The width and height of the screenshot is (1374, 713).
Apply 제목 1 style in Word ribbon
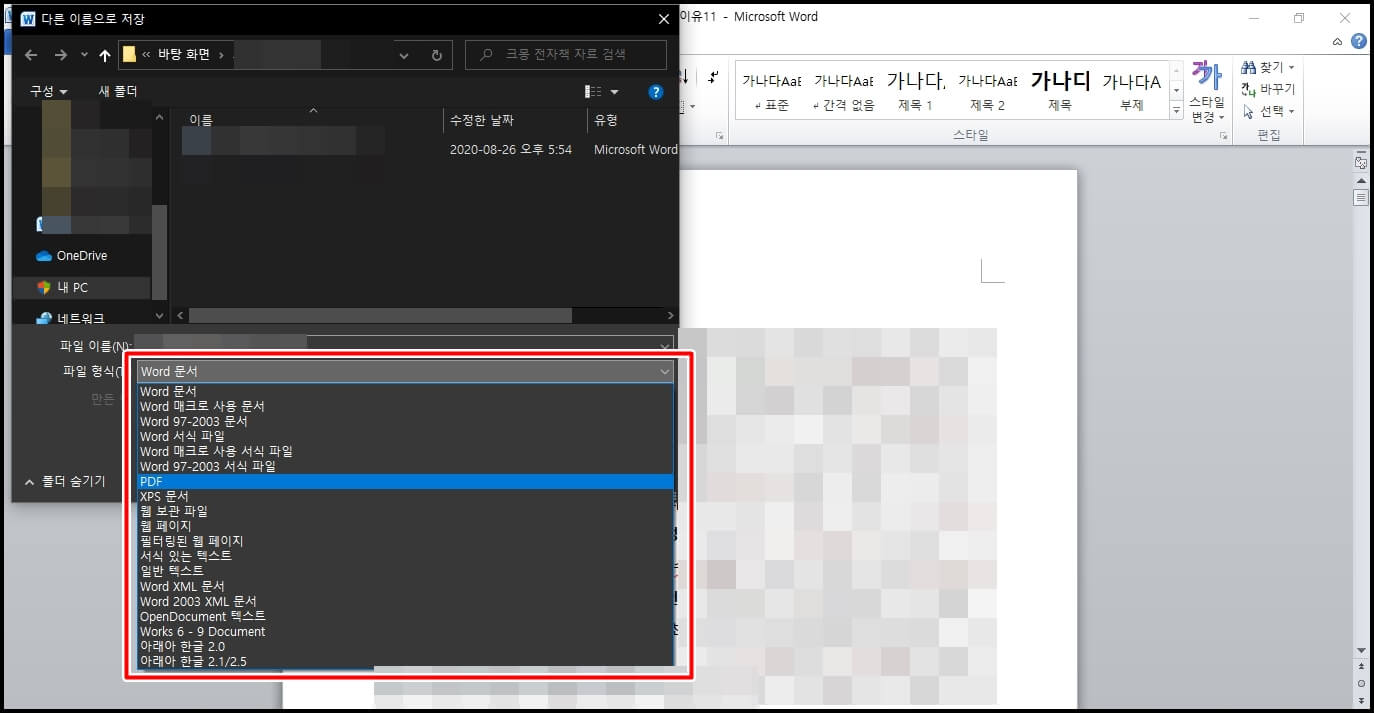pos(916,91)
